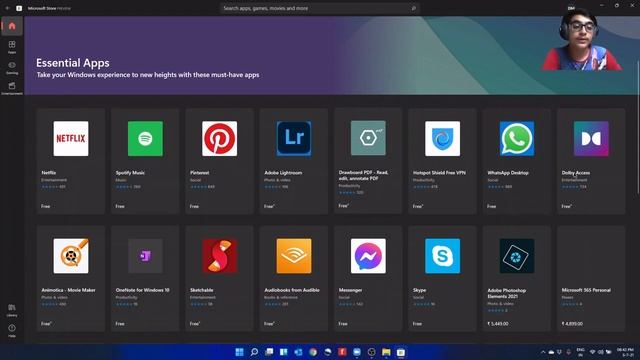Viewport: 640px width, 360px height.
Task: Click the Essential Apps heading
Action: 73,63
